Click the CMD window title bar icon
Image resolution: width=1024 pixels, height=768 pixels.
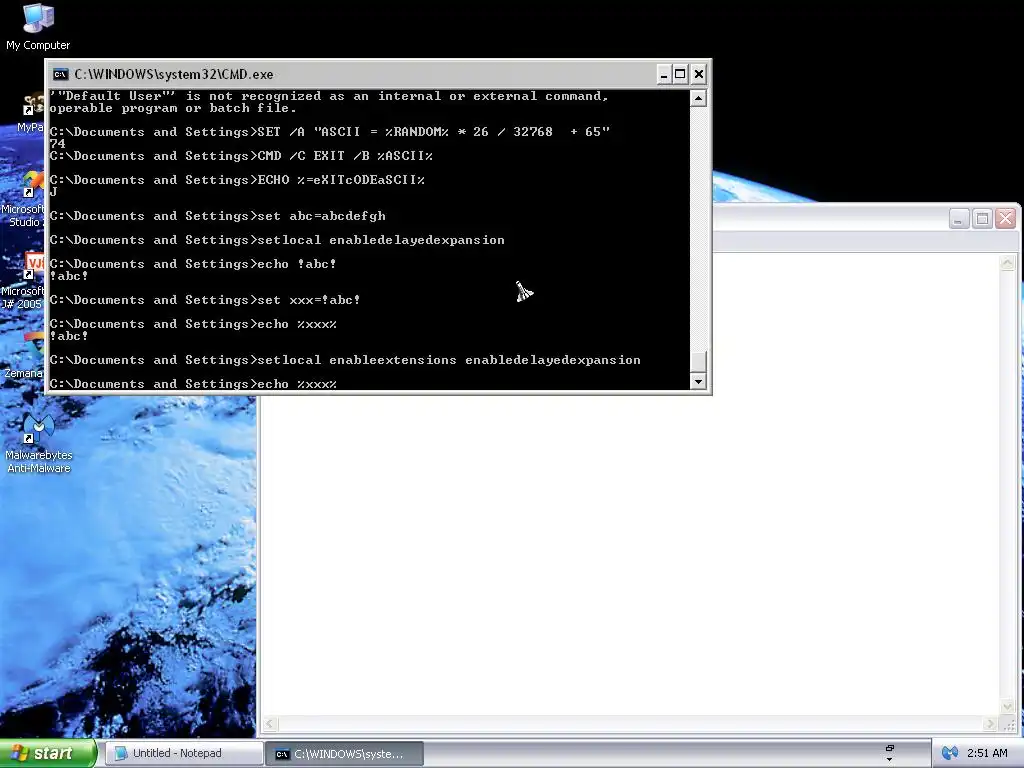click(x=61, y=74)
